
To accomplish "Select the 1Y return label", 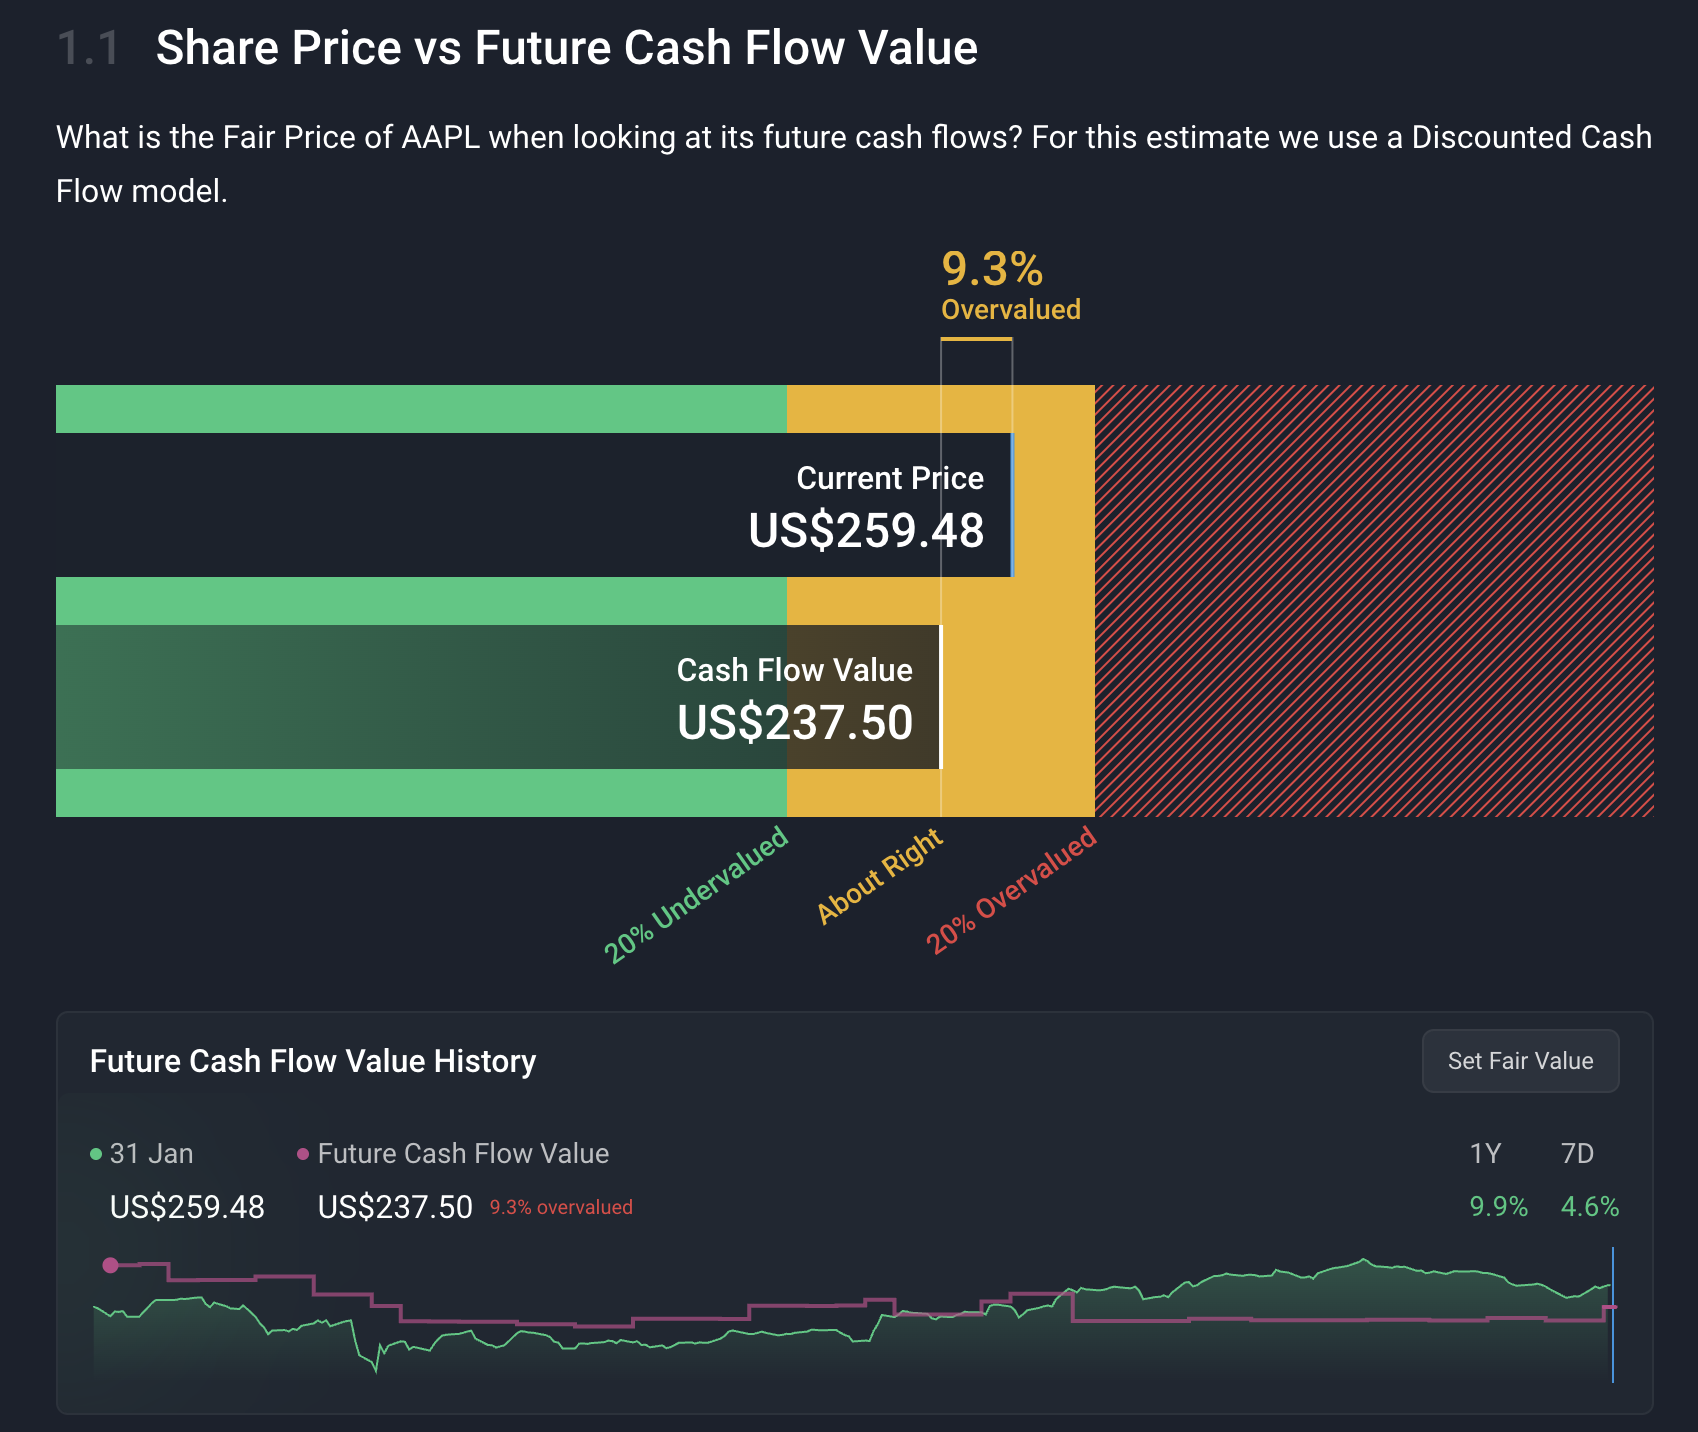I will coord(1485,1154).
